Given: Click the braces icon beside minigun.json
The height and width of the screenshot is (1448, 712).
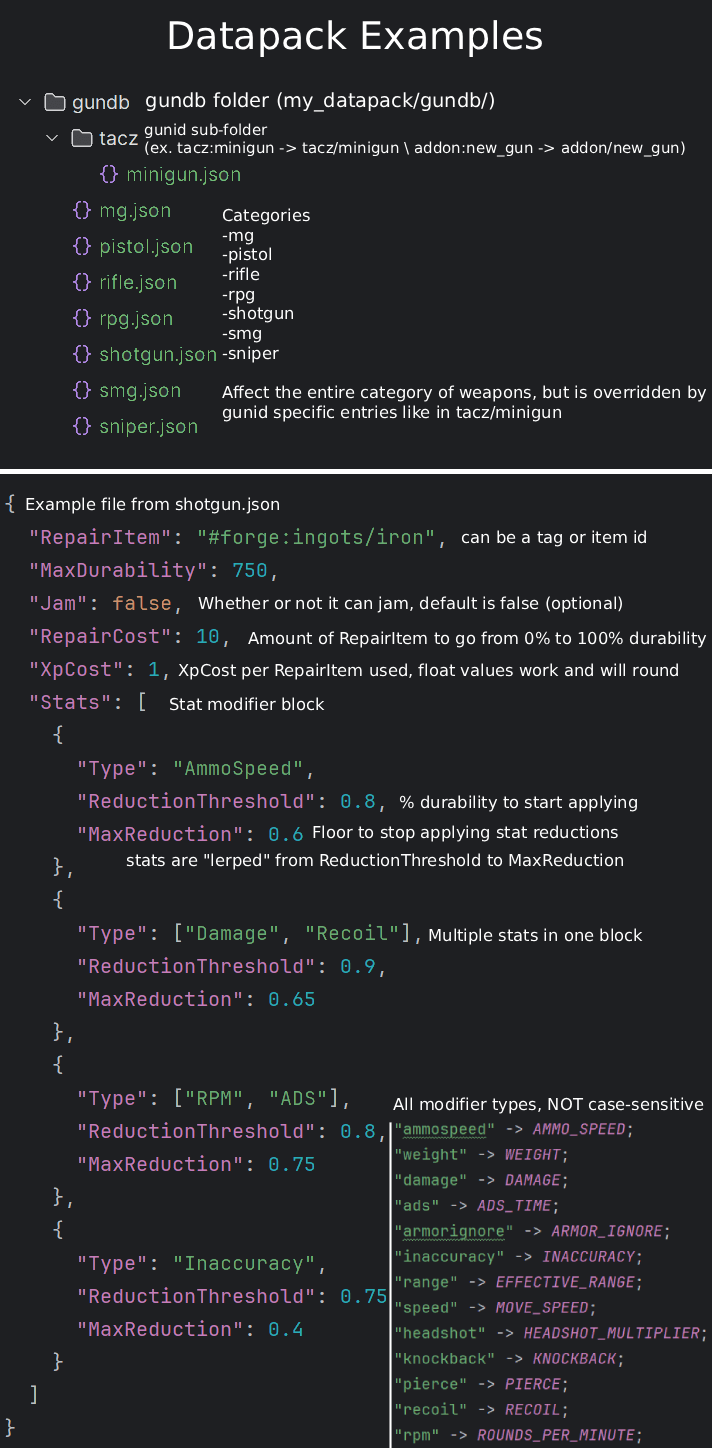Looking at the screenshot, I should (x=110, y=174).
